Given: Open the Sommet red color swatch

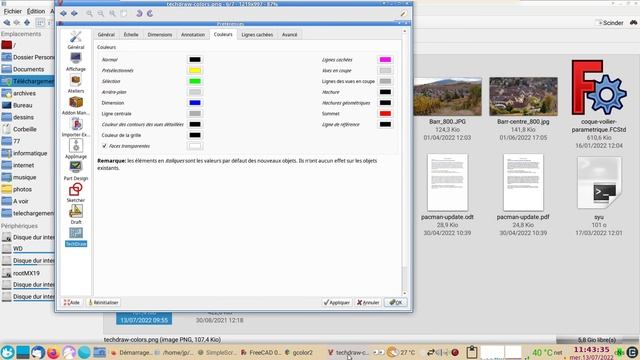Looking at the screenshot, I should point(385,113).
